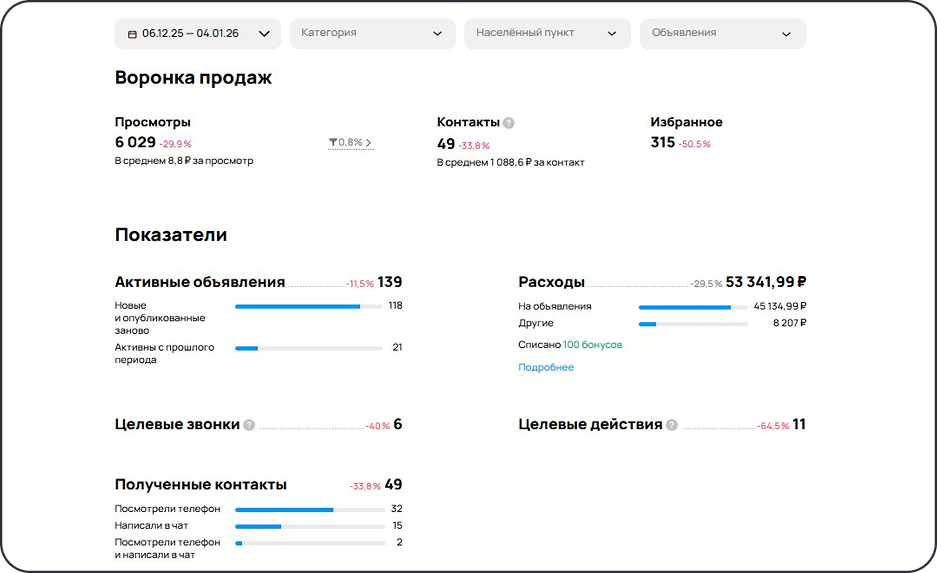
Task: Click the Полученные контакты heading
Action: pyautogui.click(x=201, y=485)
